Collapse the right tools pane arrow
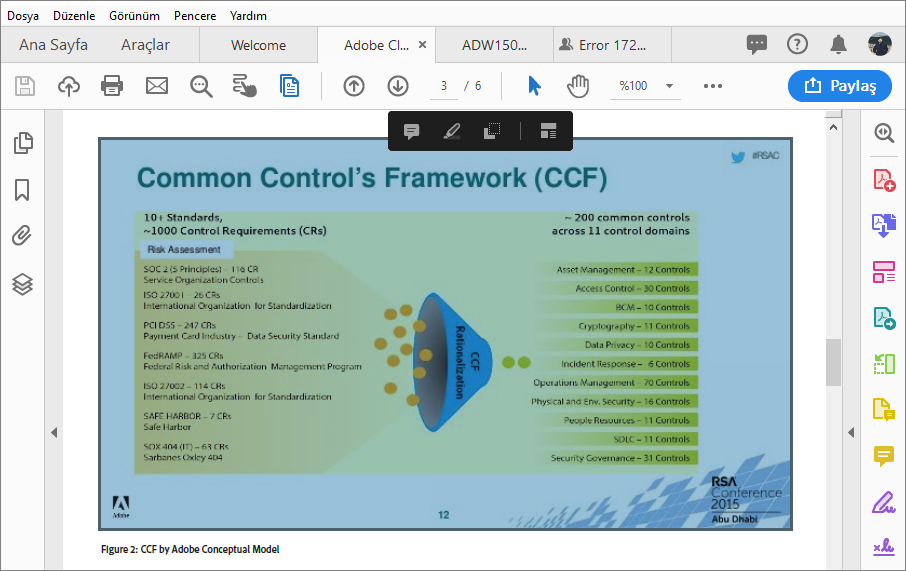 click(x=851, y=432)
